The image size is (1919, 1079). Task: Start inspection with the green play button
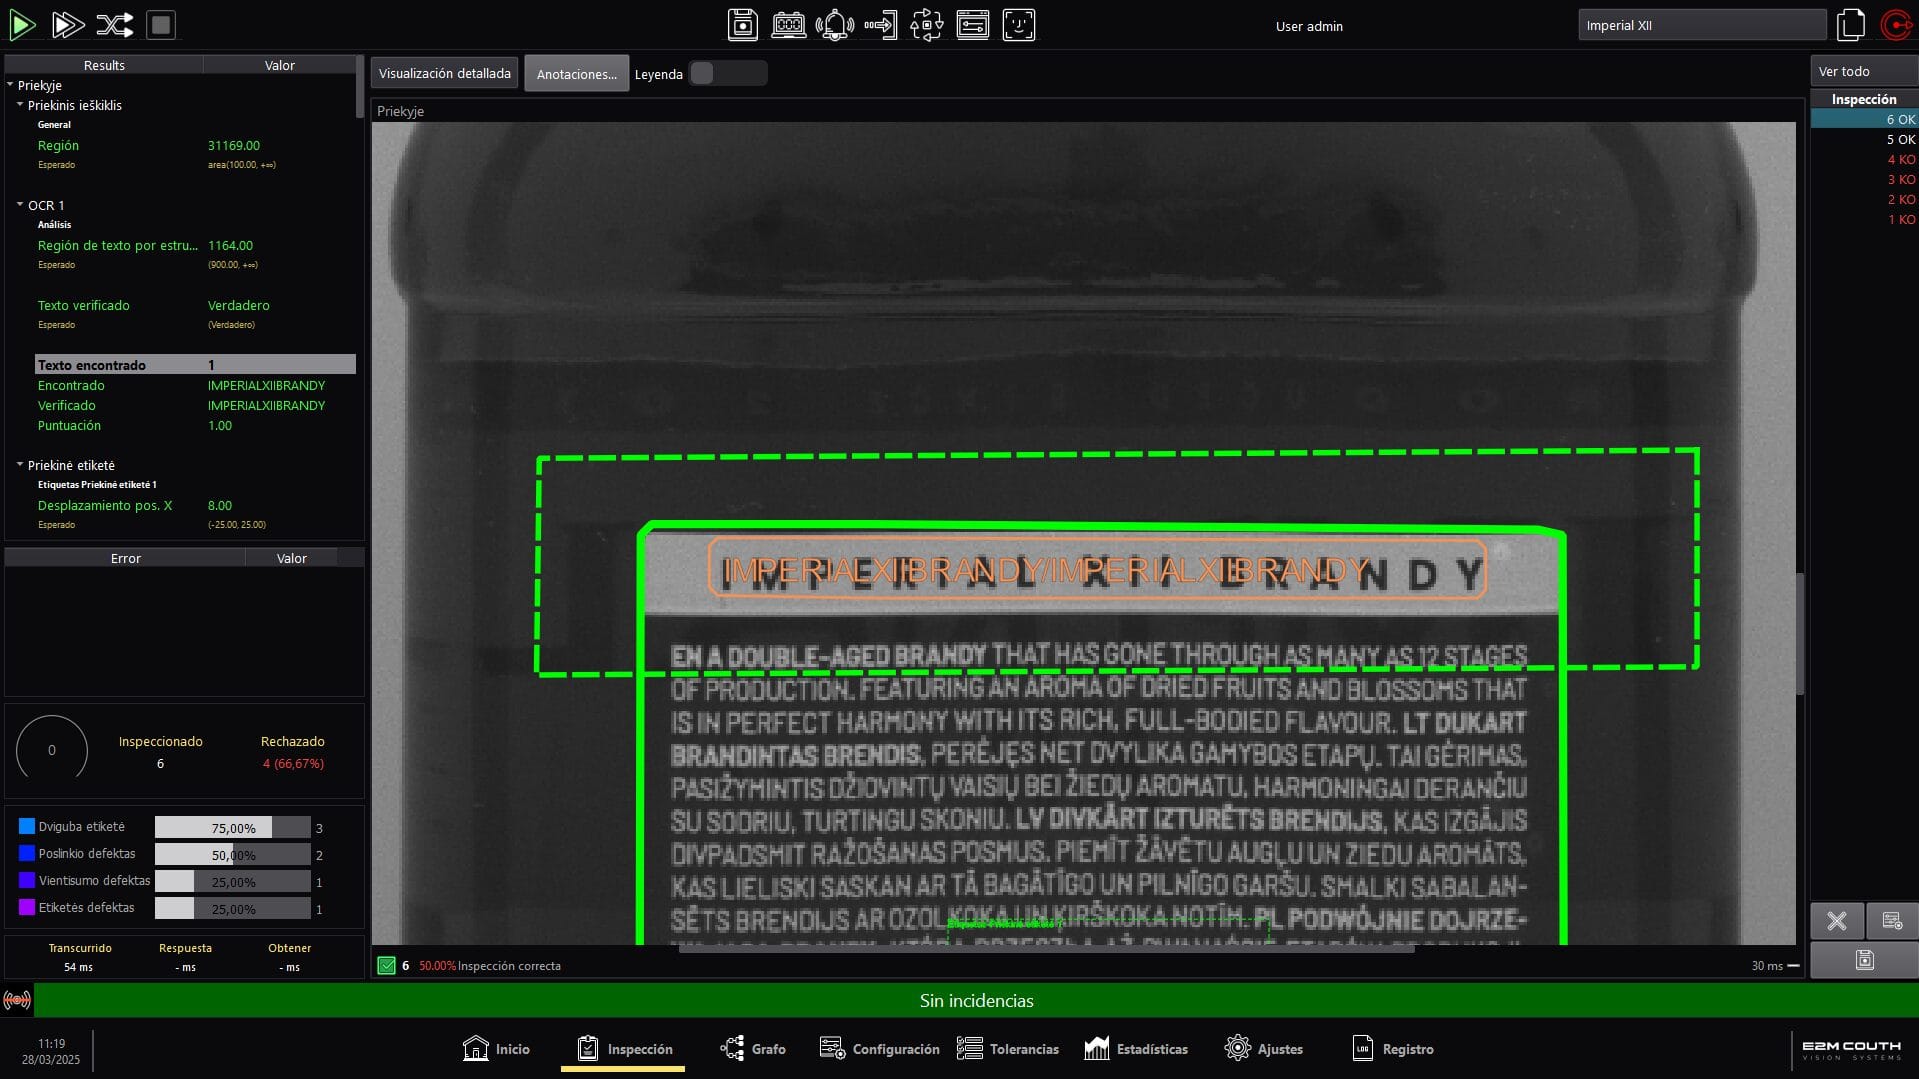(x=22, y=25)
